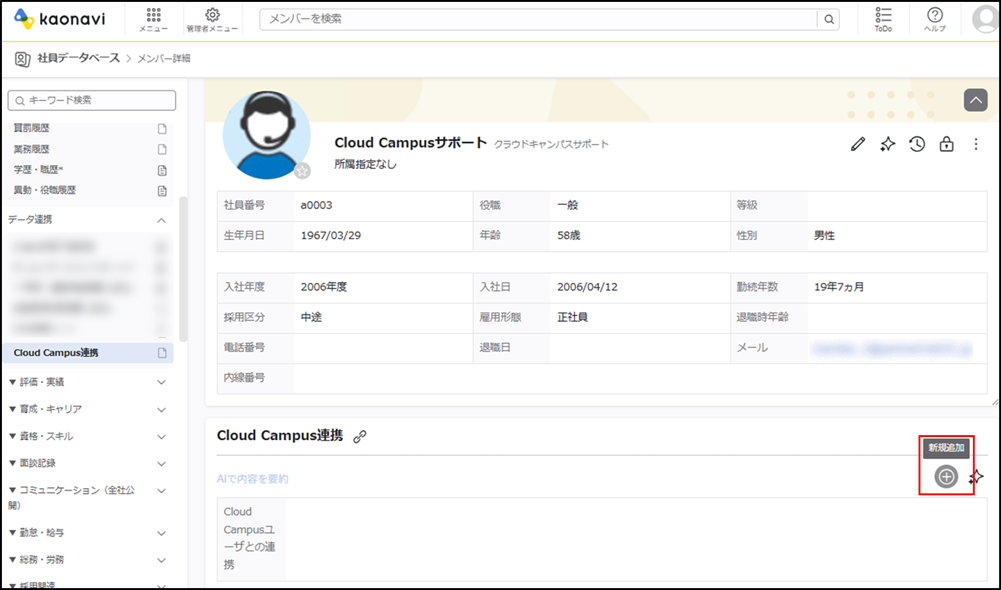1001x590 pixels.
Task: Click the sparkle icon next to plus button
Action: [x=977, y=476]
